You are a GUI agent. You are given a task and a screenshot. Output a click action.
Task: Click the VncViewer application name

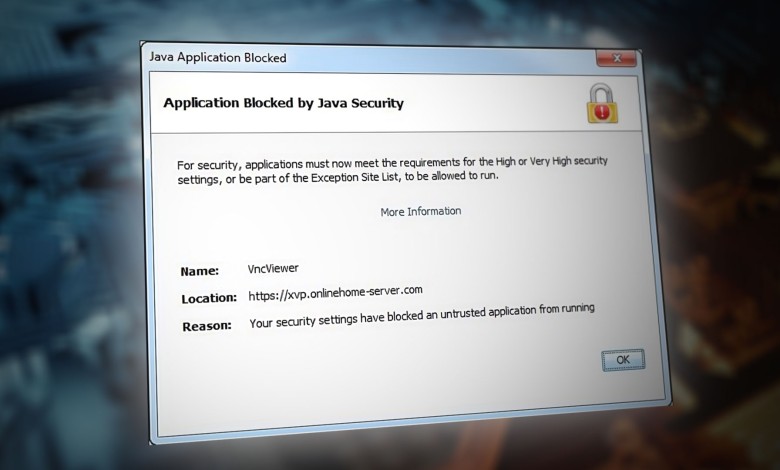click(x=273, y=268)
